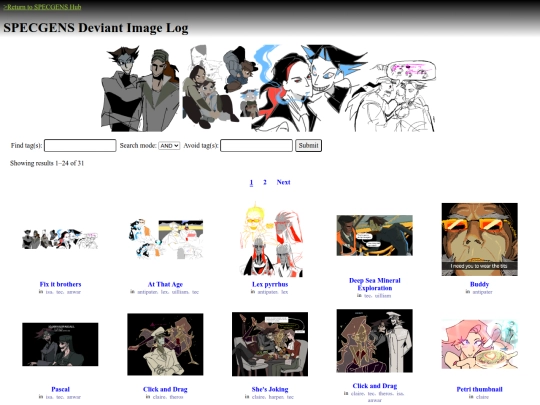
Task: Open the Fix it brothers title link
Action: click(x=60, y=284)
